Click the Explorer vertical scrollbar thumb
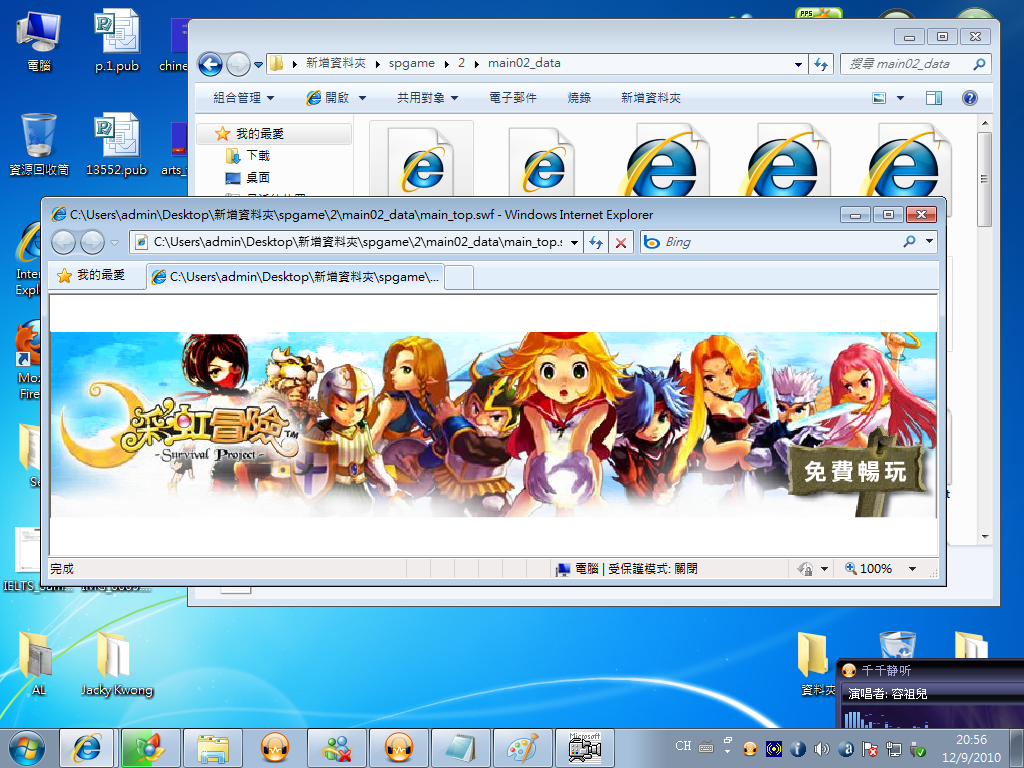The image size is (1024, 768). pyautogui.click(x=984, y=179)
